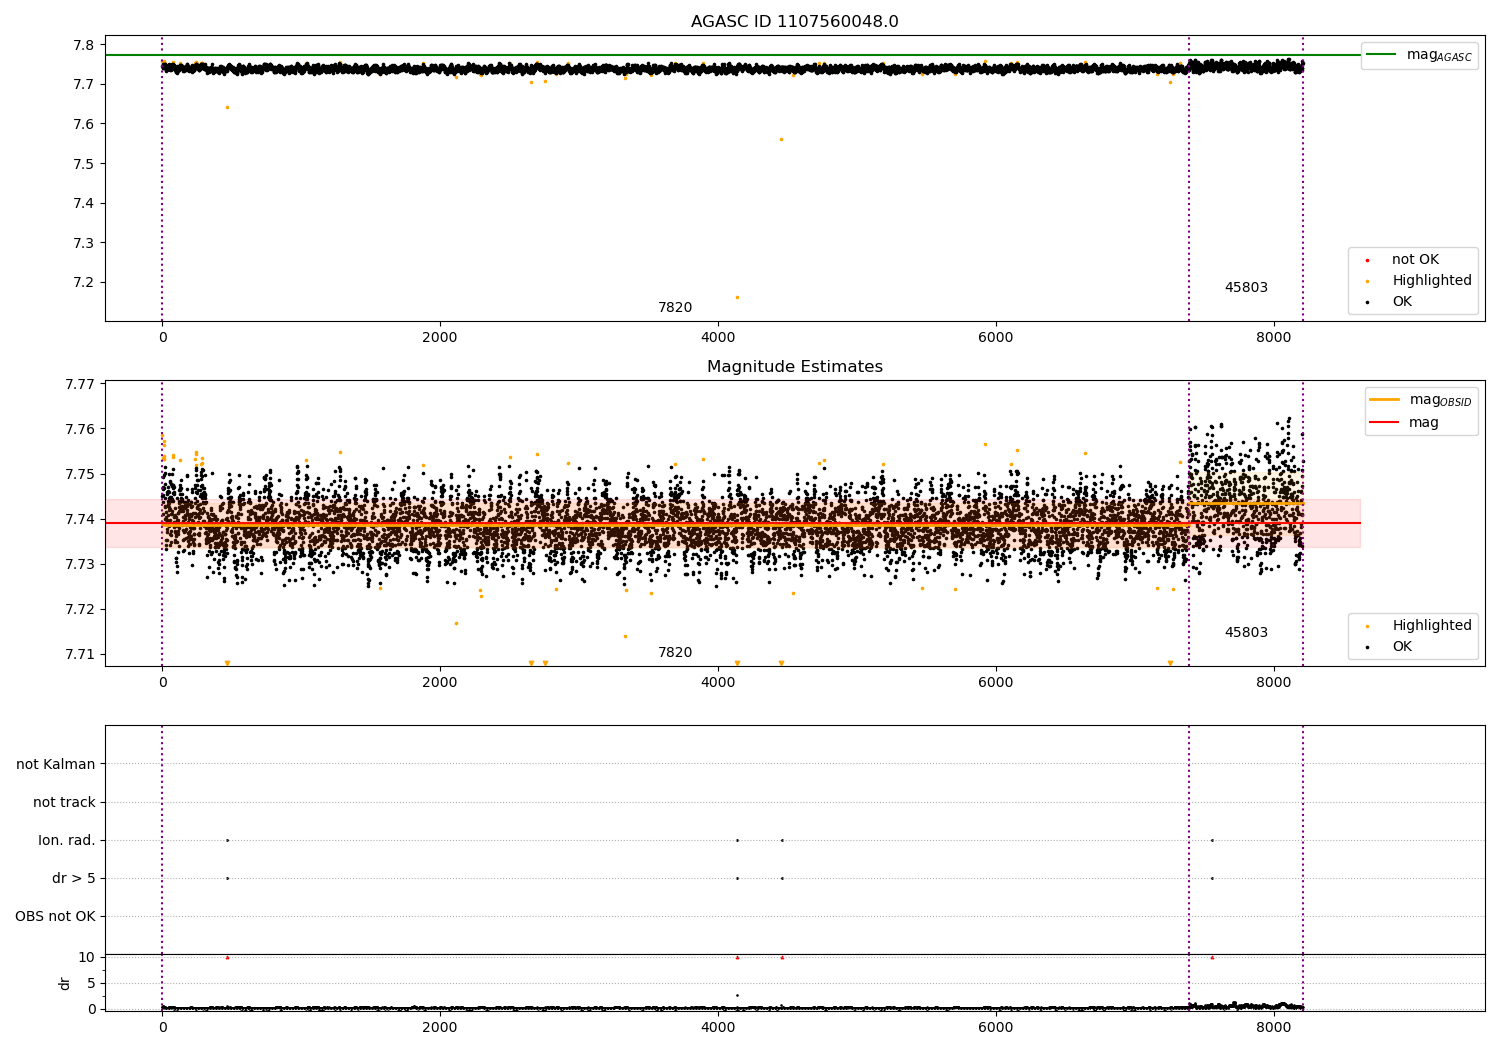Image resolution: width=1500 pixels, height=1050 pixels.
Task: Click the "7.72" y-axis tick label
Action: click(x=80, y=609)
